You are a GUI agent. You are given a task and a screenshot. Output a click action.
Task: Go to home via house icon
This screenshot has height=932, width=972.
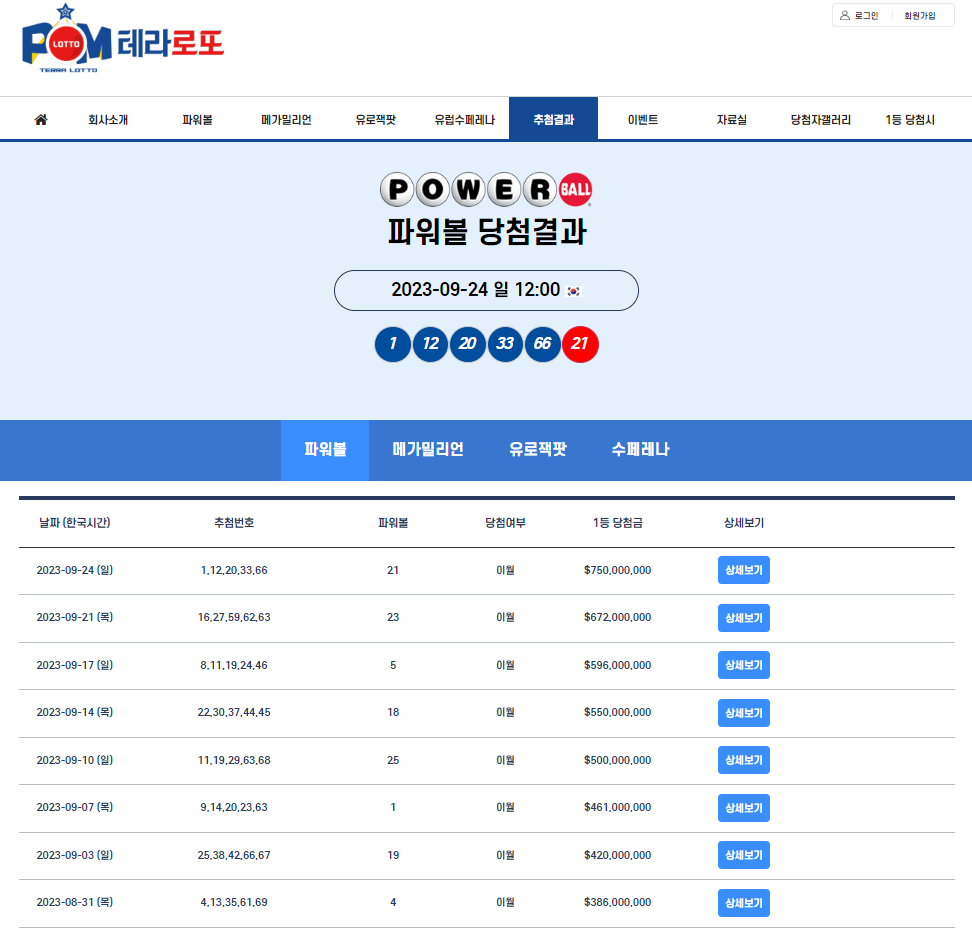41,119
